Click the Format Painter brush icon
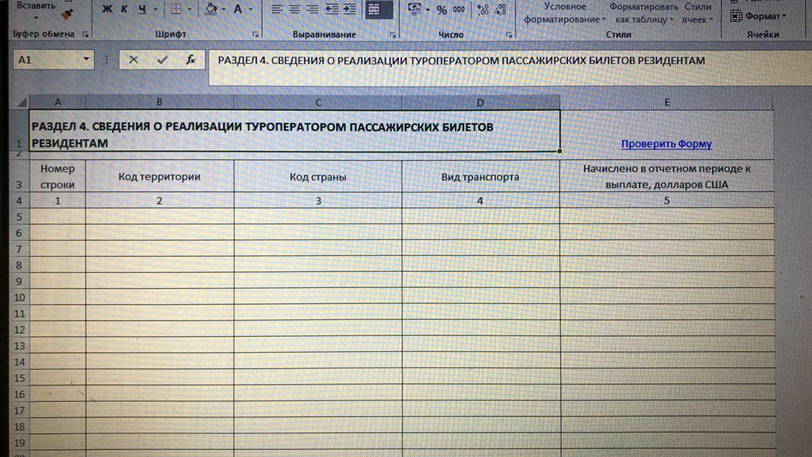The image size is (812, 457). click(x=67, y=15)
